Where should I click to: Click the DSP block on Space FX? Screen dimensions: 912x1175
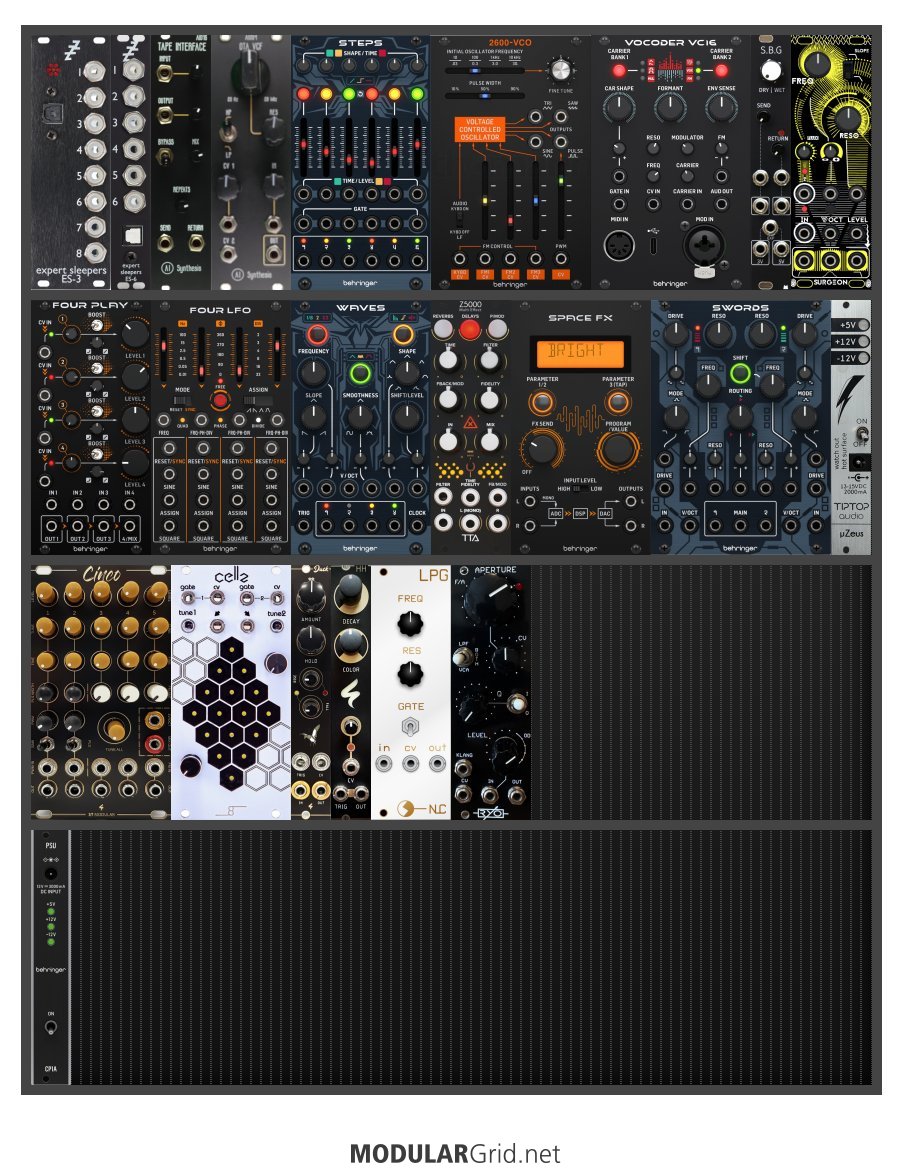[580, 513]
